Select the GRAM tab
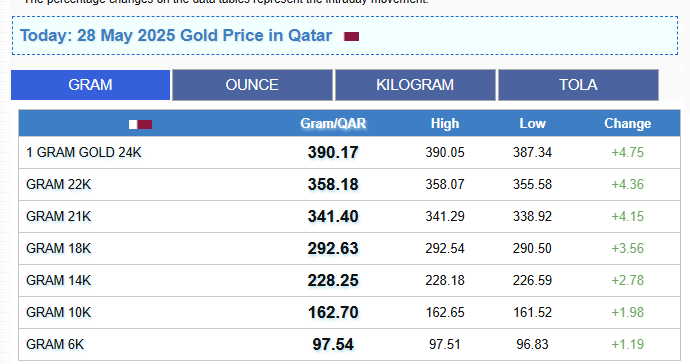The image size is (690, 364). click(x=90, y=85)
